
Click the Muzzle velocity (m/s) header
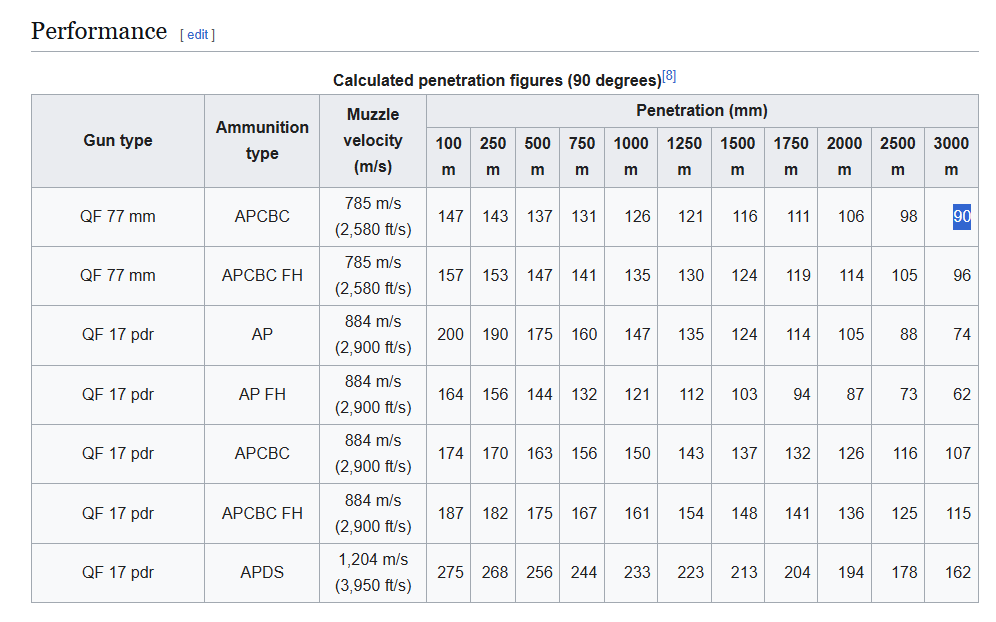(373, 141)
